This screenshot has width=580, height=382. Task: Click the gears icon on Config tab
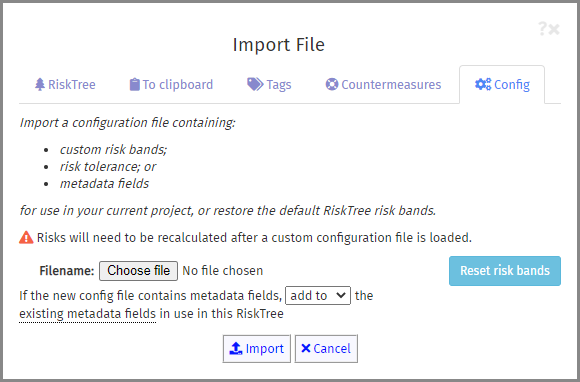tap(483, 84)
